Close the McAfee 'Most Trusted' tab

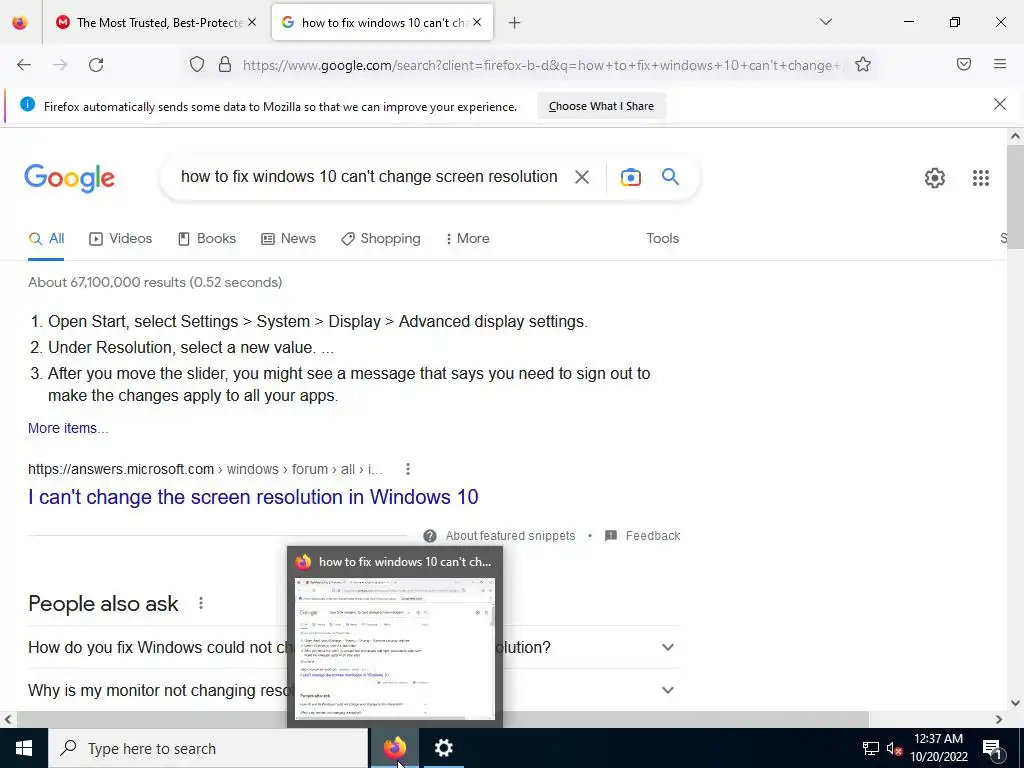(x=252, y=22)
